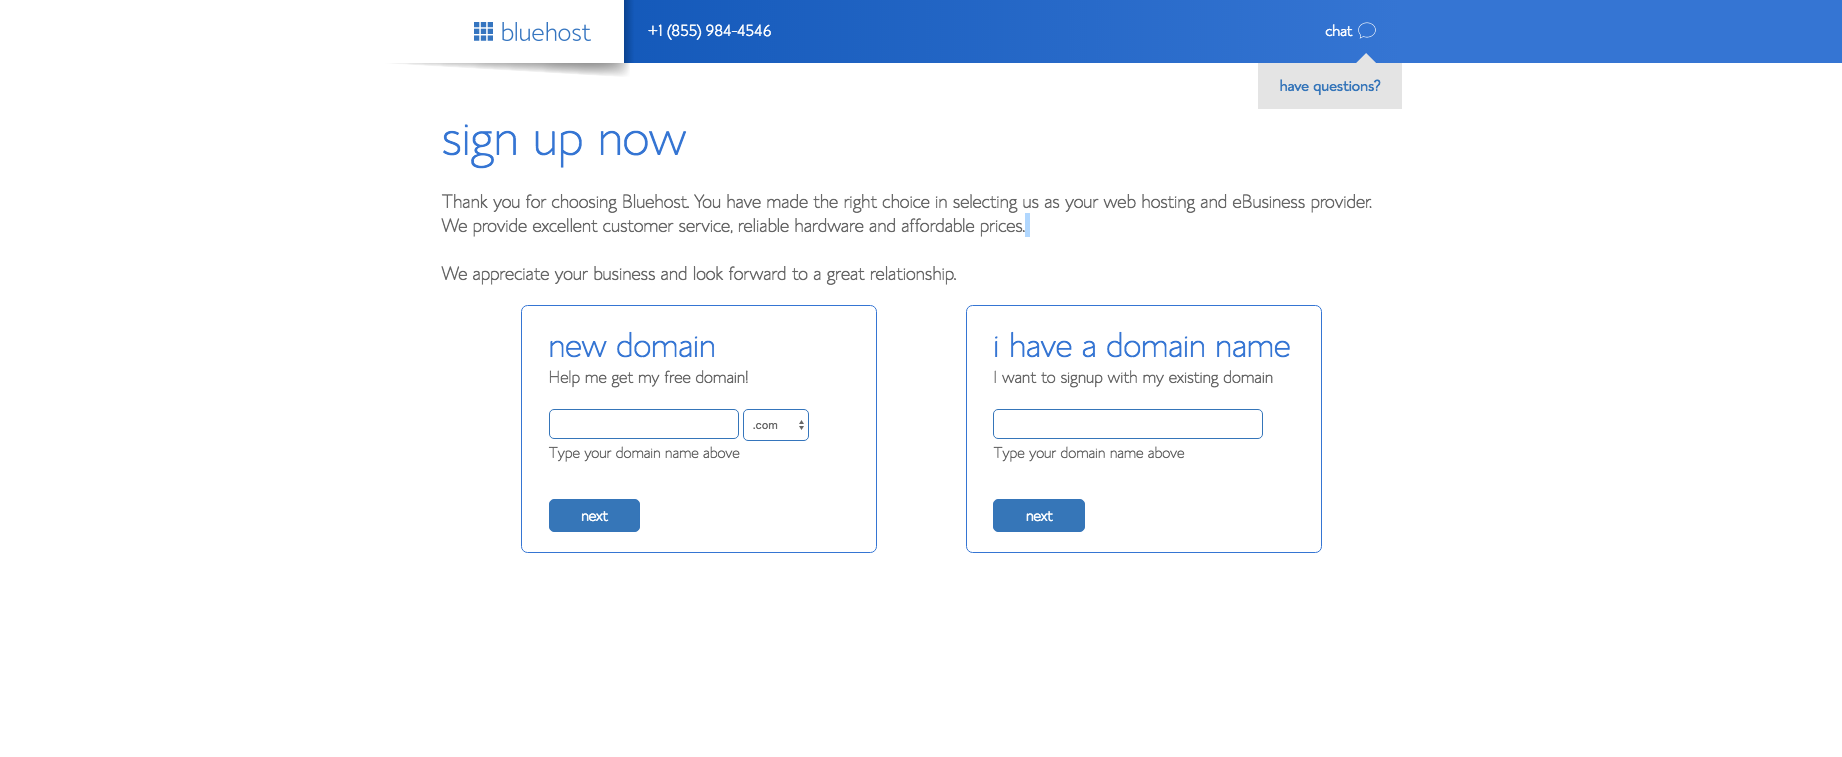Click the bluehost brand name link
The image size is (1842, 757).
pos(545,33)
